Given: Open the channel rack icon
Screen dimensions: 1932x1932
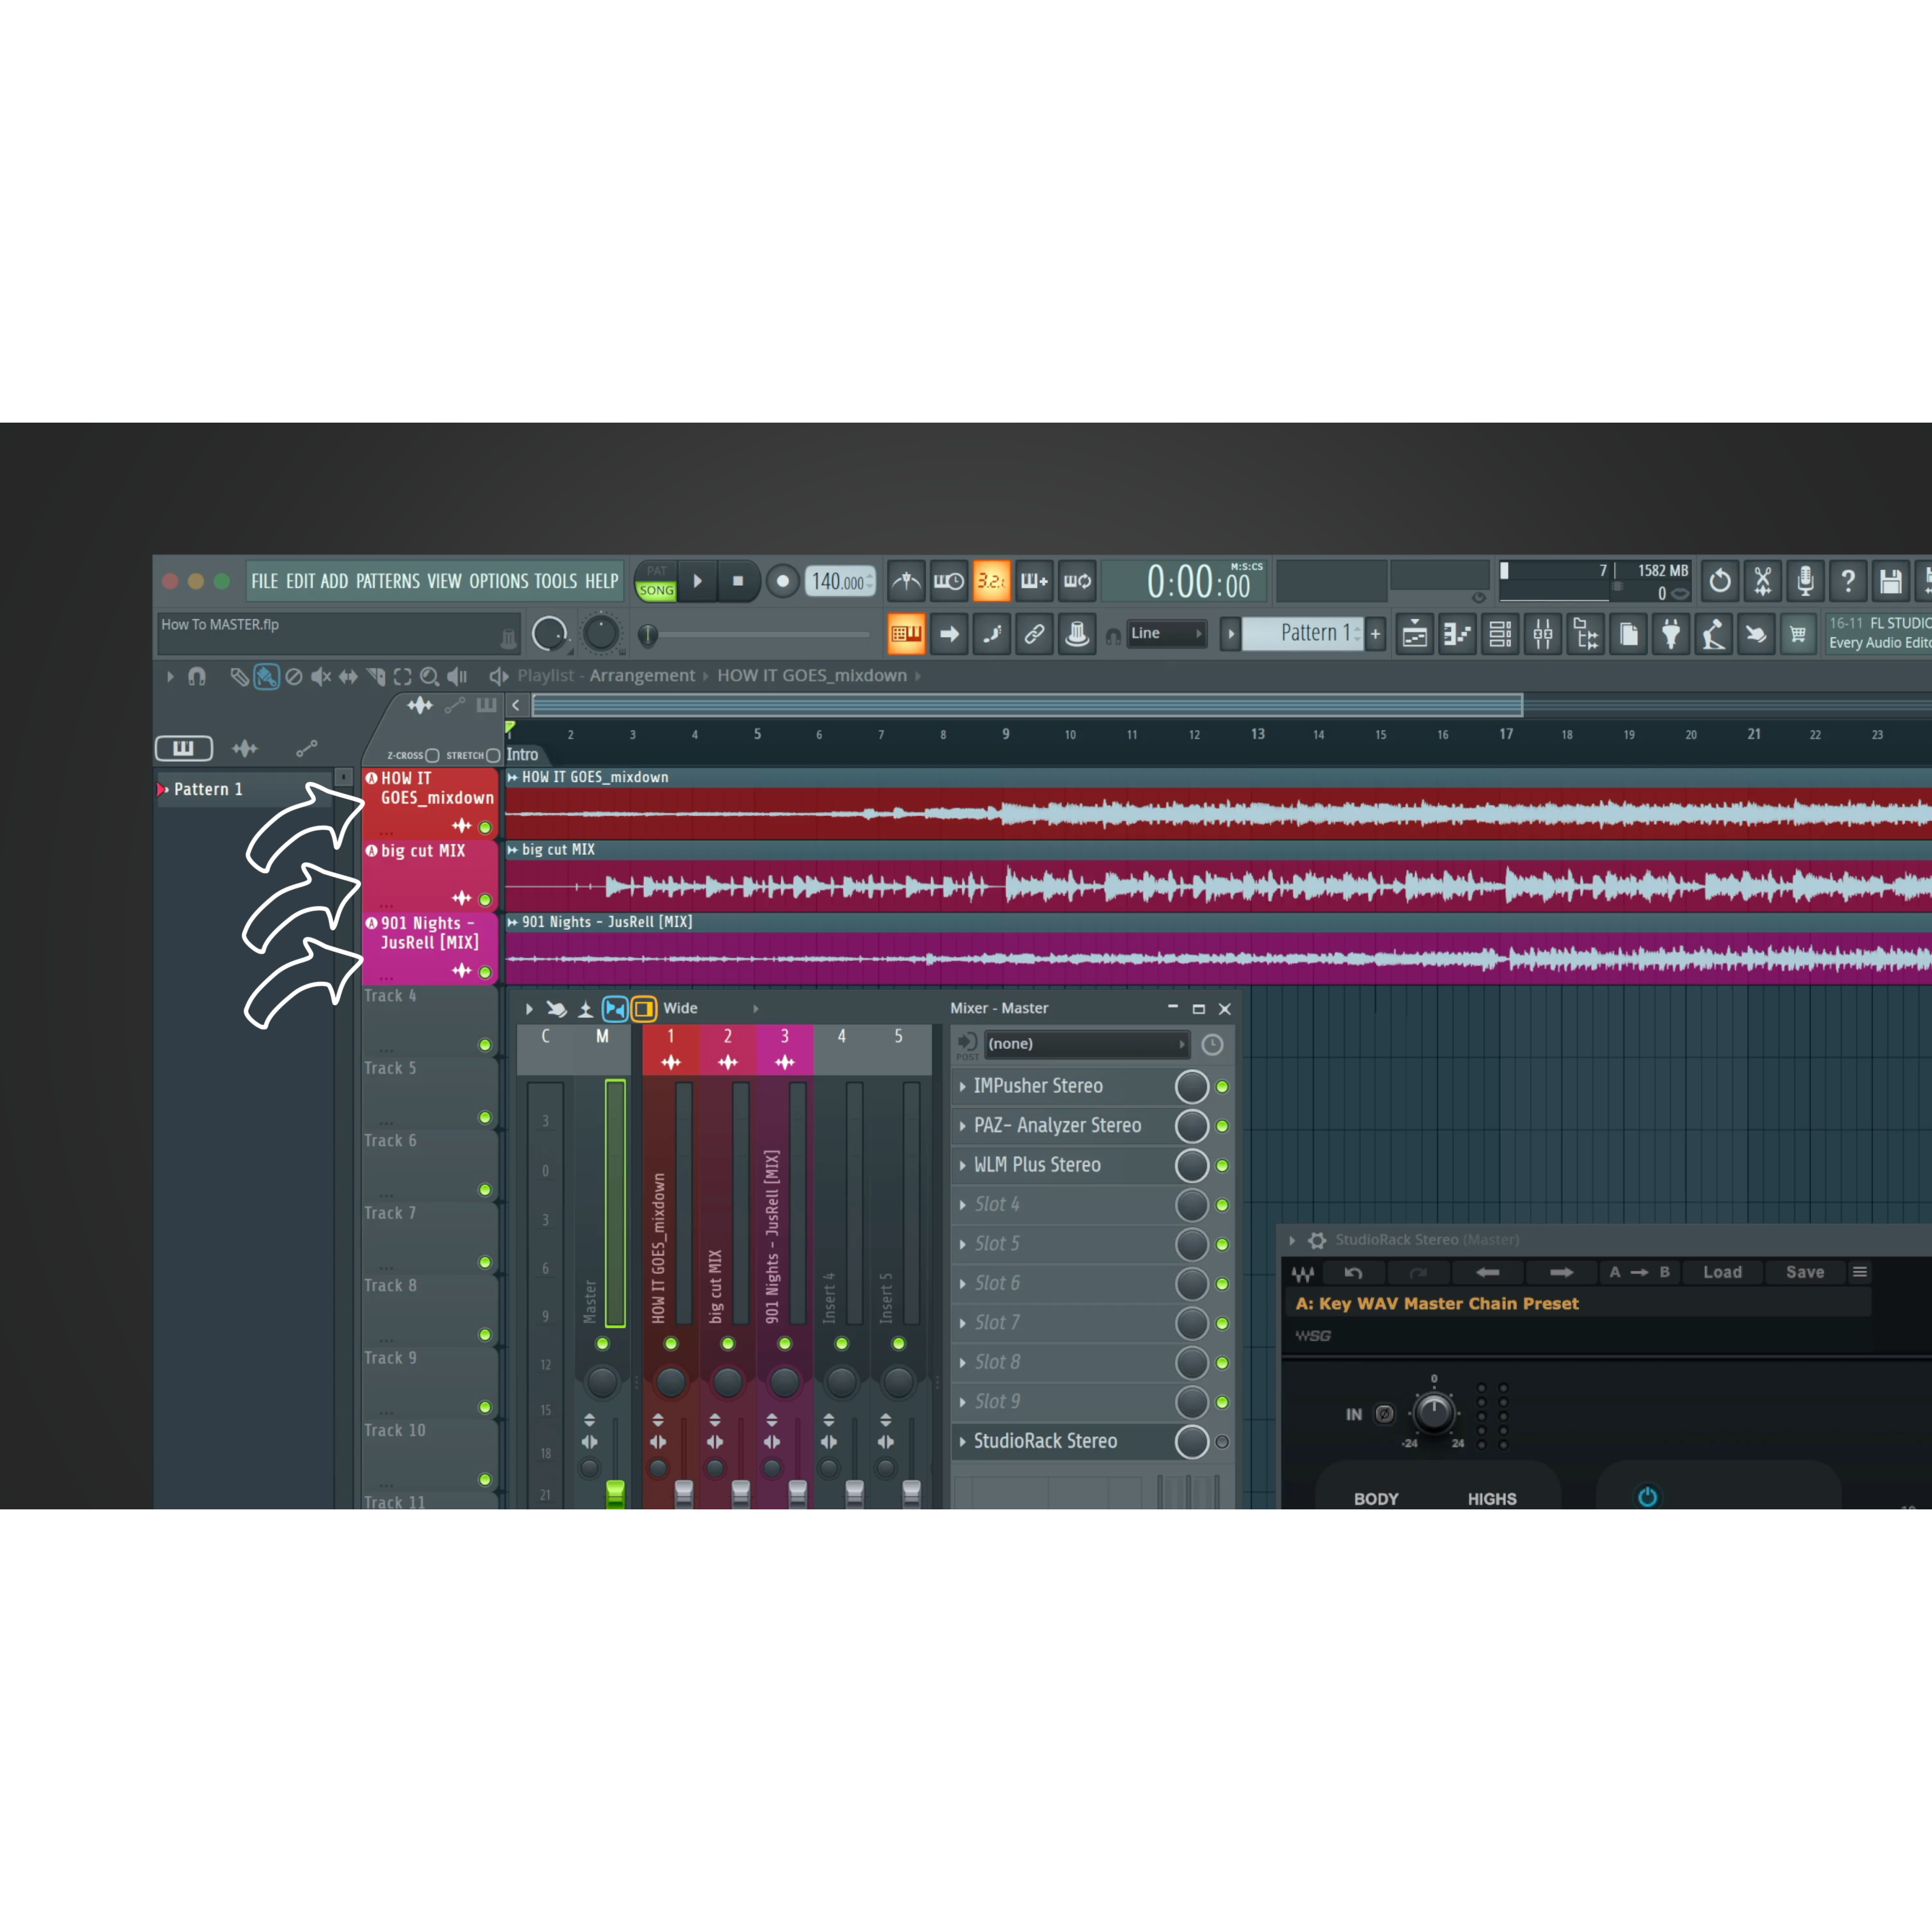Looking at the screenshot, I should tap(1500, 634).
